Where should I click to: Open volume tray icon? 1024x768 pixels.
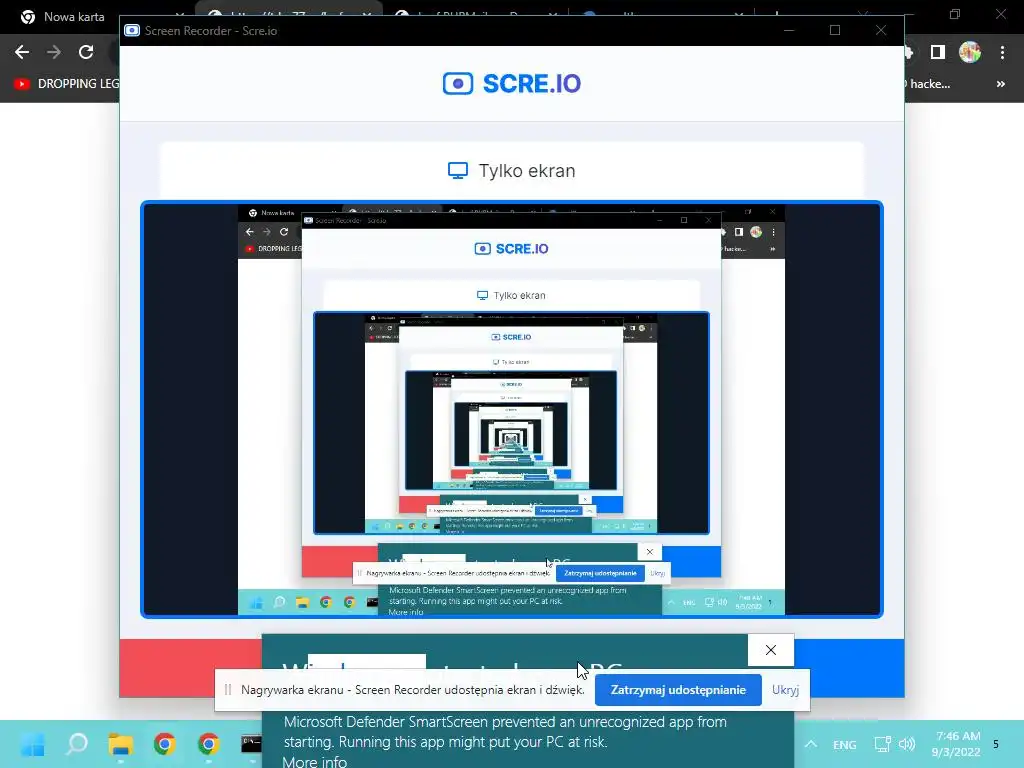point(907,744)
